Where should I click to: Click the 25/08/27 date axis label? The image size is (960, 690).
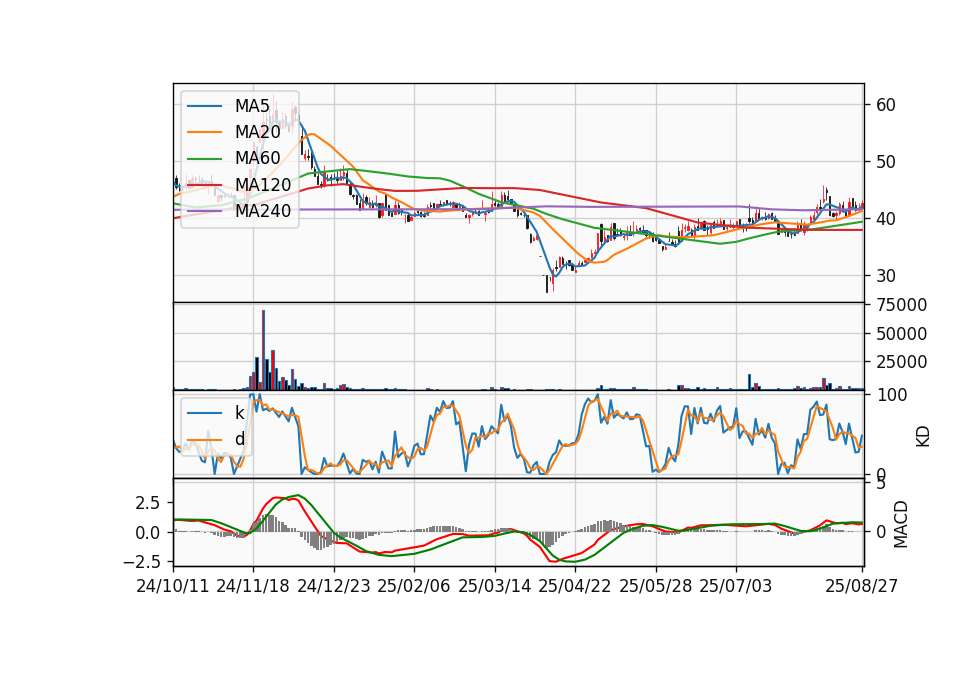(862, 586)
